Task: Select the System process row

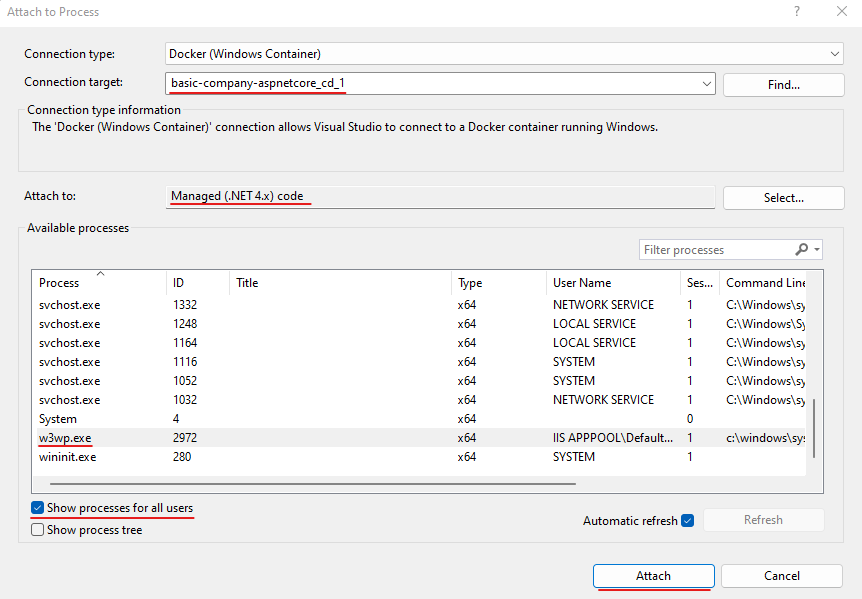Action: pos(421,419)
